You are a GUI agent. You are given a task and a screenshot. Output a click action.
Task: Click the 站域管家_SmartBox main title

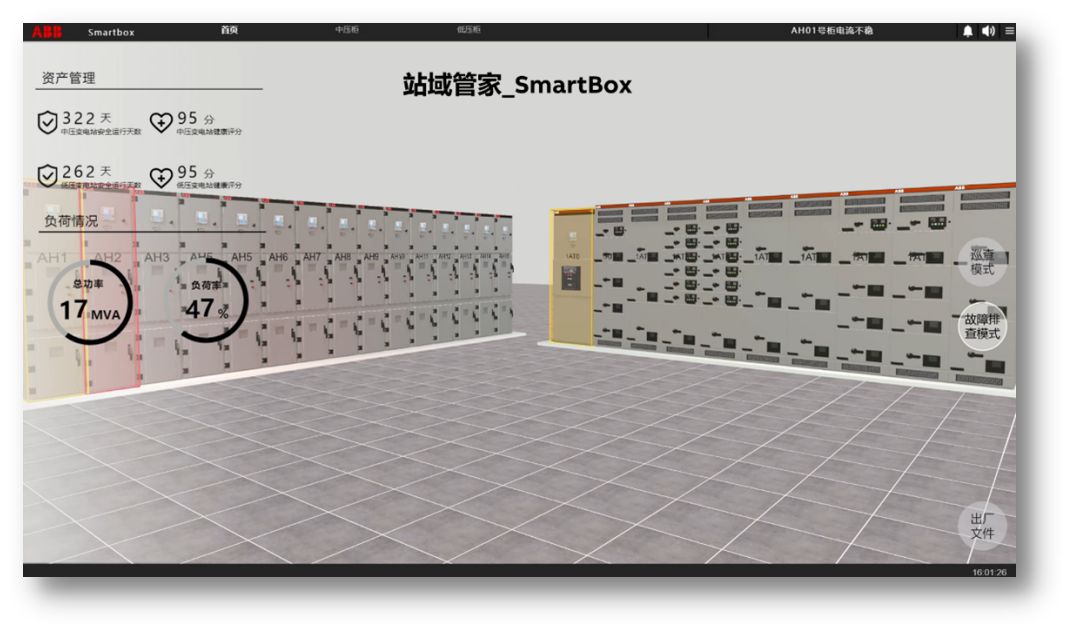tap(517, 85)
